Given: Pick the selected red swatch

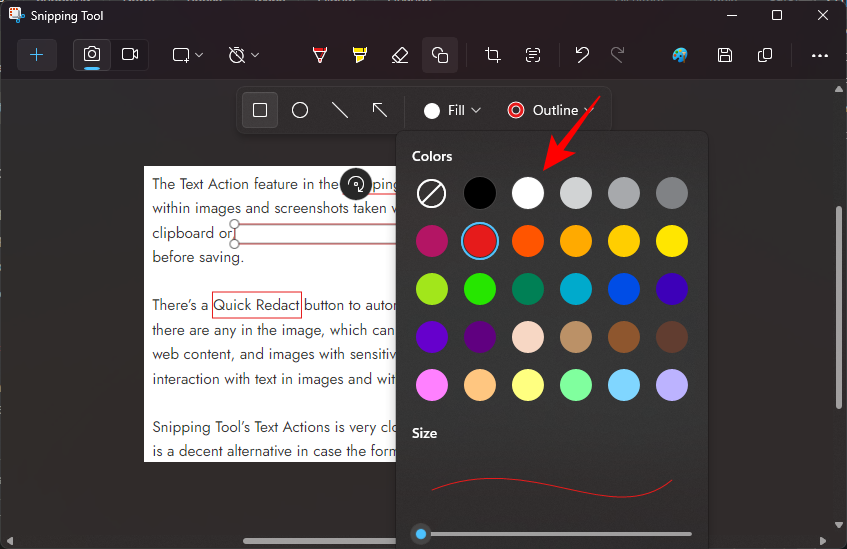Looking at the screenshot, I should click(x=480, y=241).
